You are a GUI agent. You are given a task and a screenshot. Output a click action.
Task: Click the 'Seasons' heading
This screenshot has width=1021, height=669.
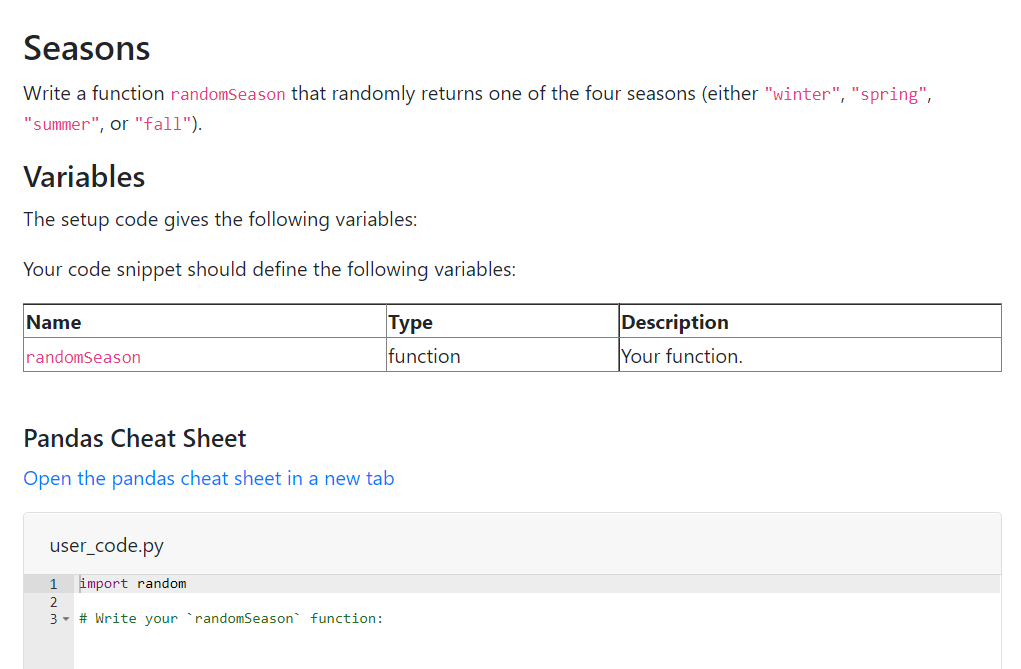pyautogui.click(x=87, y=48)
